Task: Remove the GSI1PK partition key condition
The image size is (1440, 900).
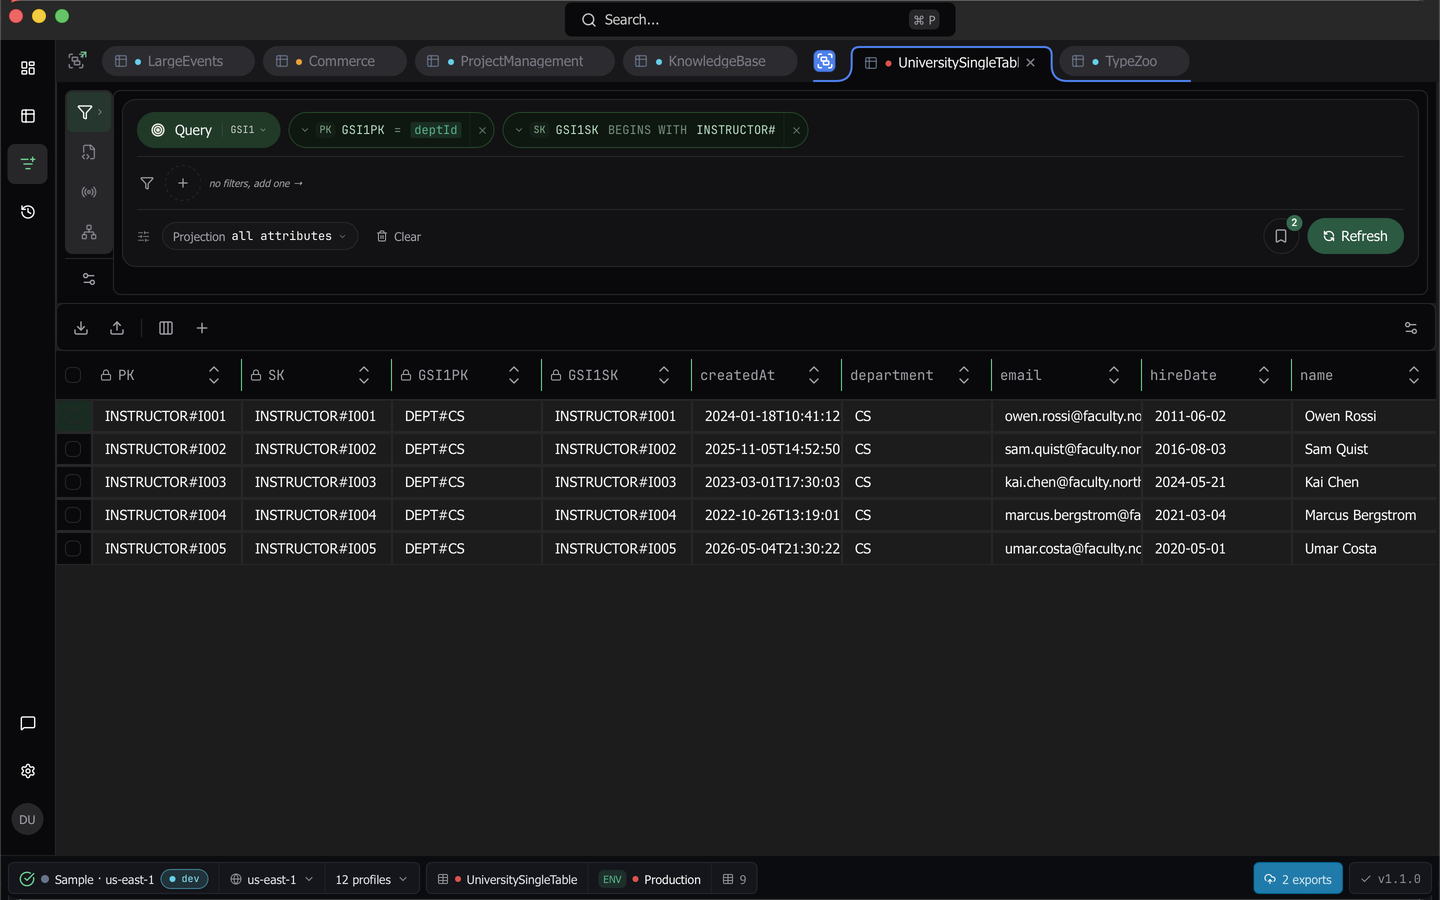Action: click(x=482, y=130)
